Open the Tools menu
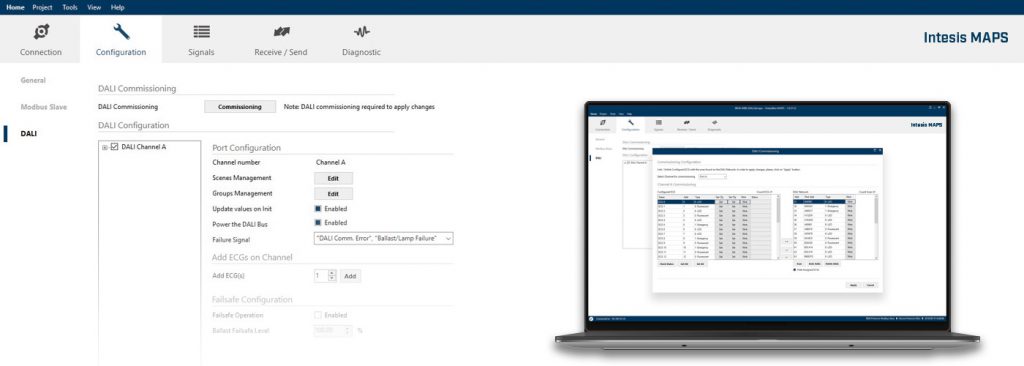1024x366 pixels. (70, 7)
